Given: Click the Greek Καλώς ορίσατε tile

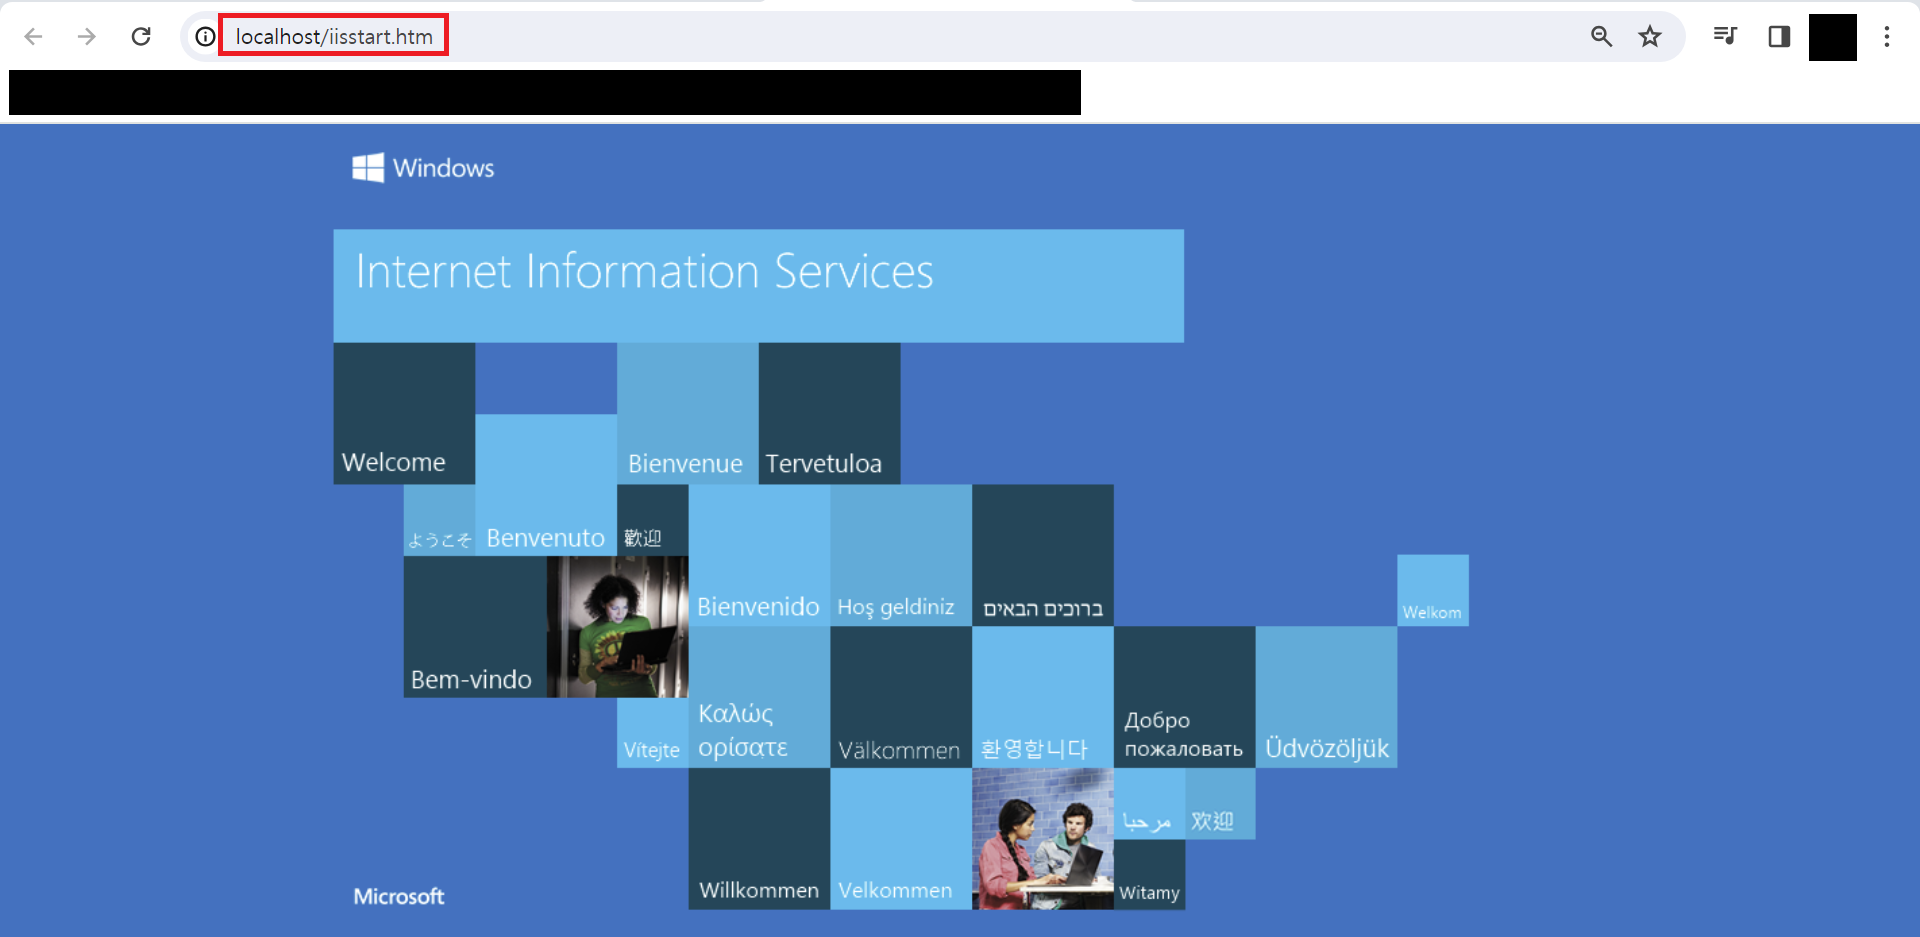Looking at the screenshot, I should [x=759, y=697].
